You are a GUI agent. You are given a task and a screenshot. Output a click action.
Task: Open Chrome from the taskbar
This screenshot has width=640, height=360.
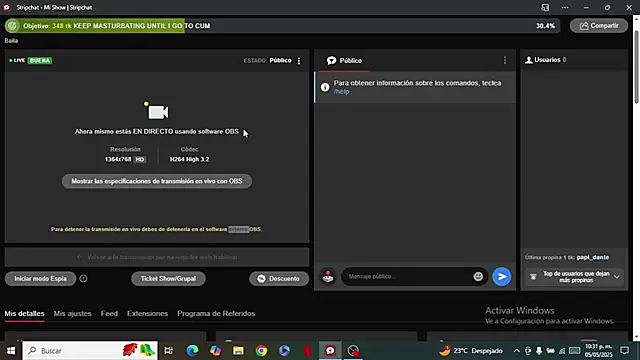tap(261, 351)
